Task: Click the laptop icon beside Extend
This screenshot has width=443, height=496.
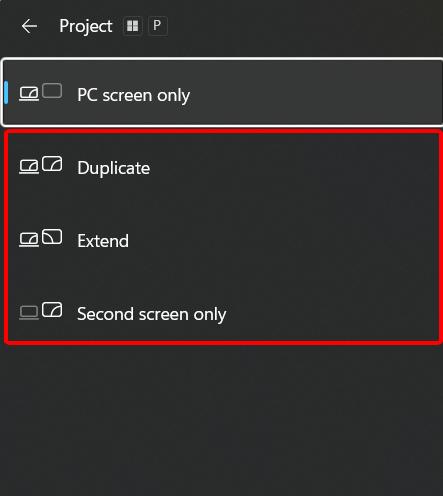Action: (x=29, y=240)
